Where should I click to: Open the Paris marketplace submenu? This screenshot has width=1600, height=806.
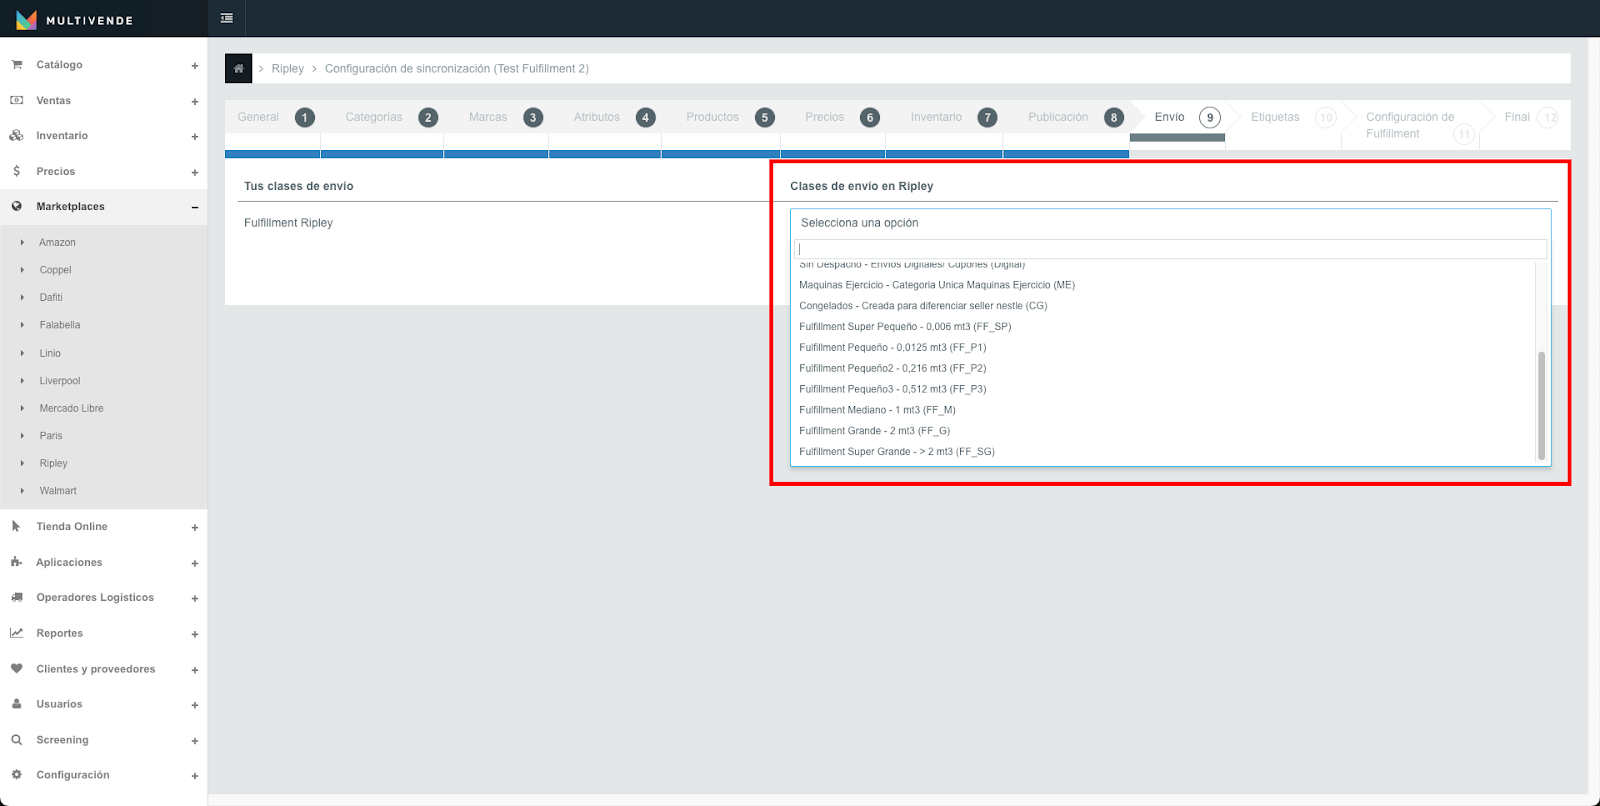pos(51,436)
